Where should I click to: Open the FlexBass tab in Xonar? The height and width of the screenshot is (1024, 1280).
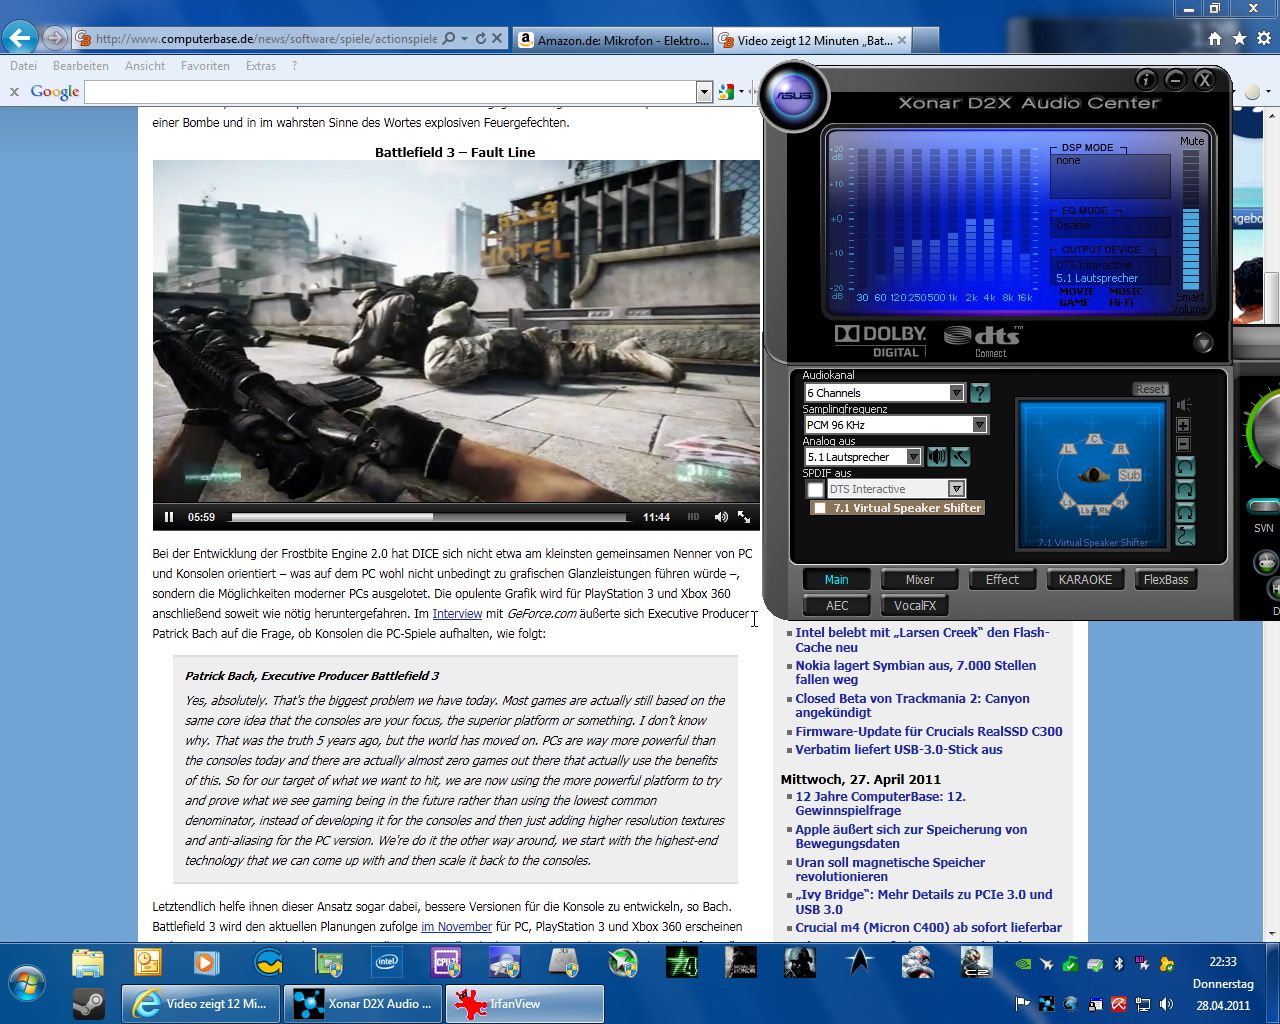point(1166,579)
